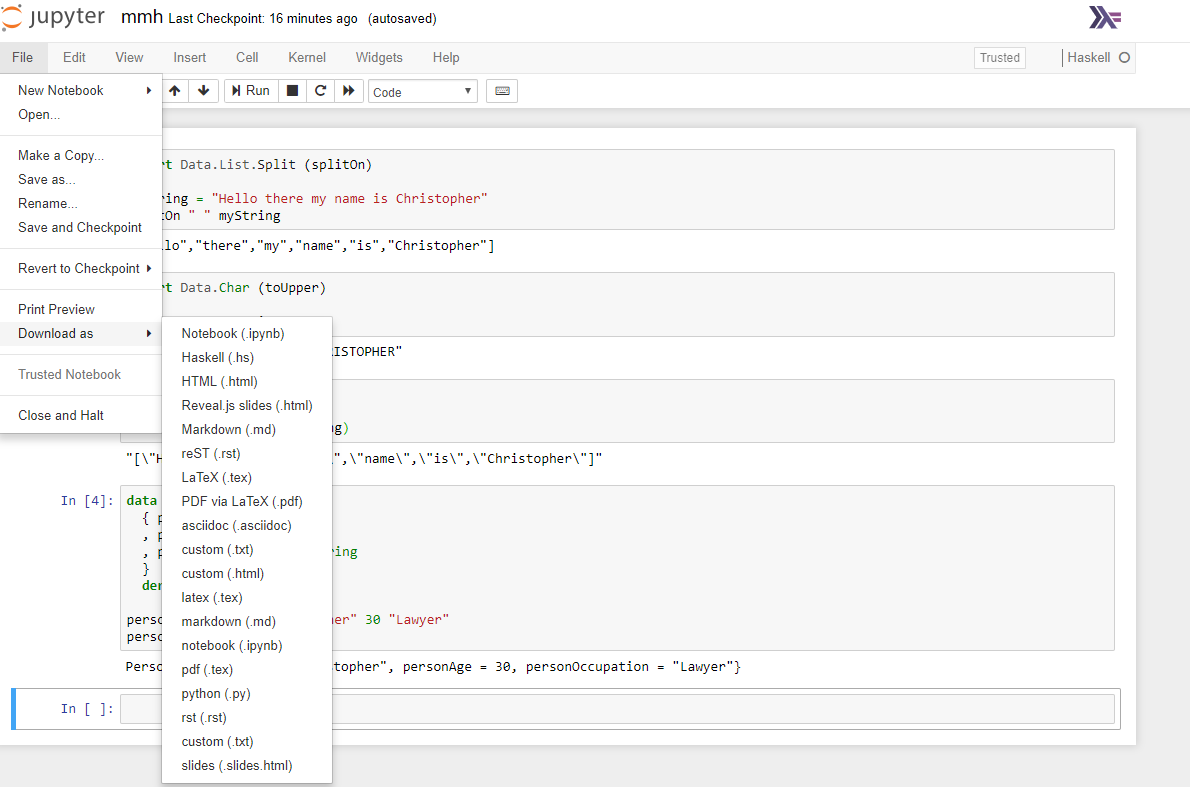Screen dimensions: 1190x787
Task: Click the Haskell logo icon
Action: tap(1105, 17)
